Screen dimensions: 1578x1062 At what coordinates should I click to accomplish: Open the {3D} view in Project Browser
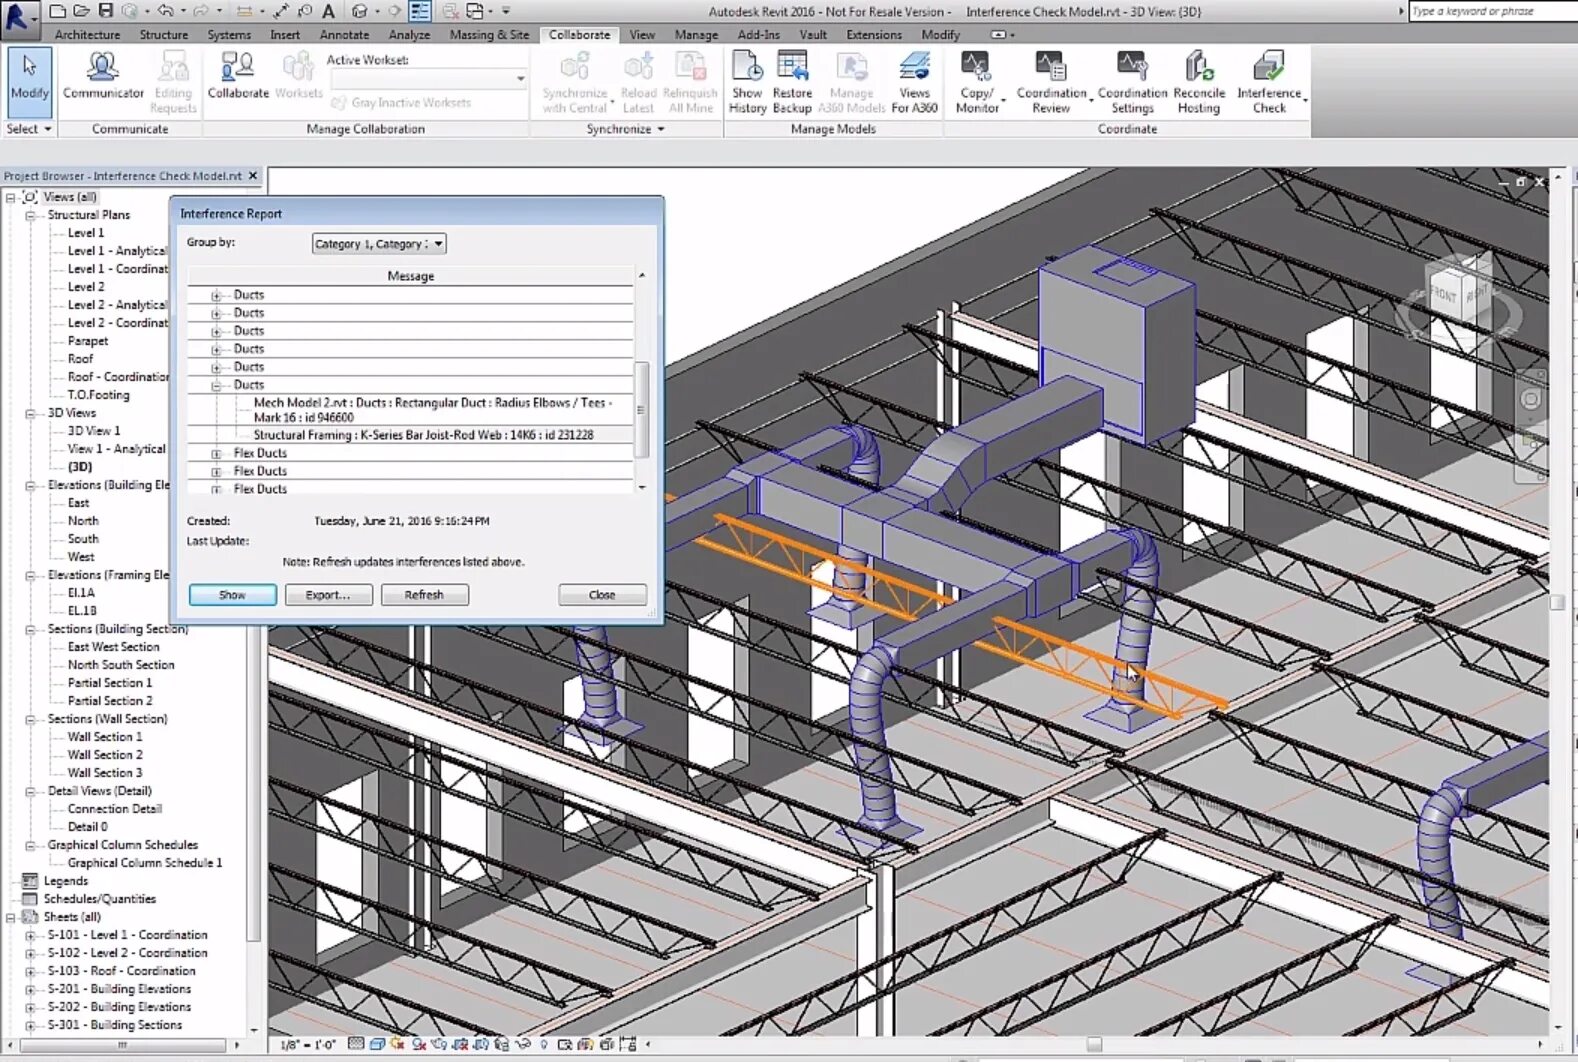coord(80,467)
